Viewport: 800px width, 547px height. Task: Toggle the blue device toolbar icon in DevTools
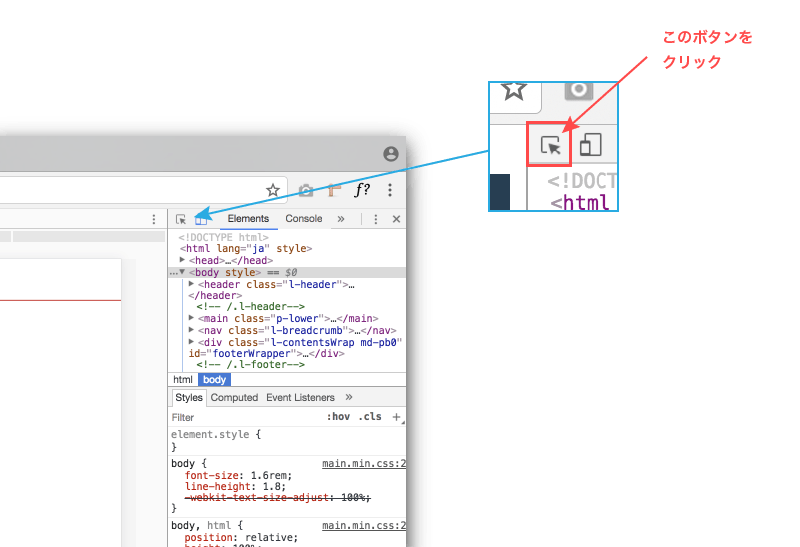pos(201,219)
